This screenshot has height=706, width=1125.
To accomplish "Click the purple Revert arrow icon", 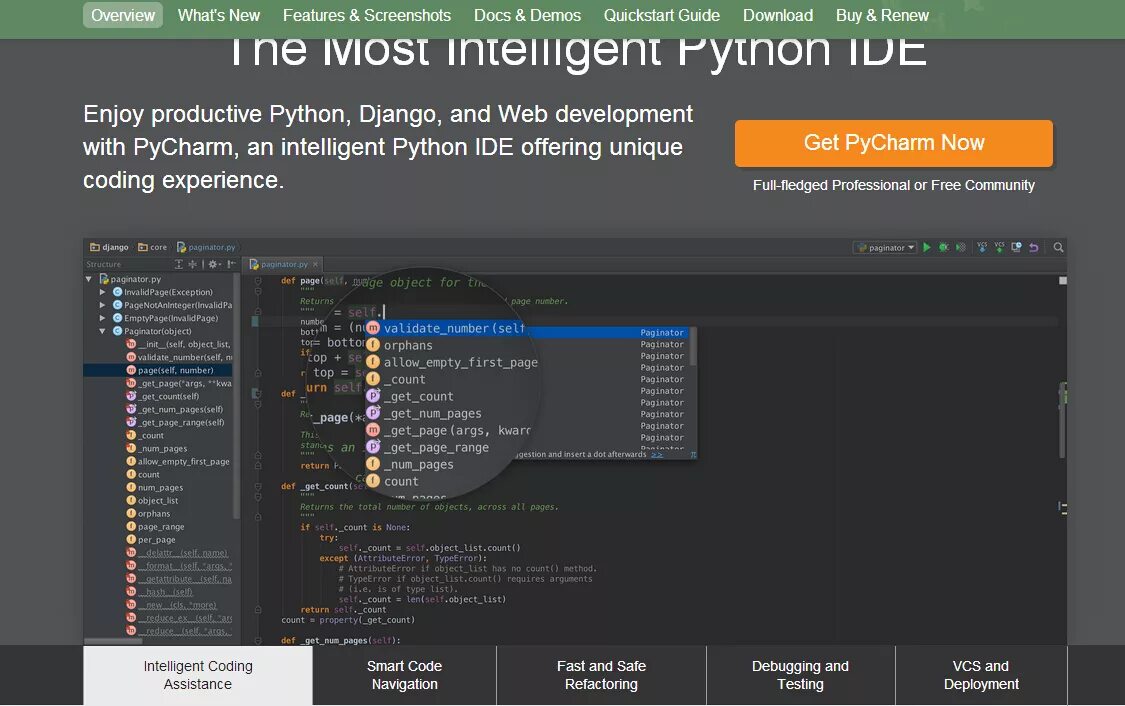I will (1034, 248).
